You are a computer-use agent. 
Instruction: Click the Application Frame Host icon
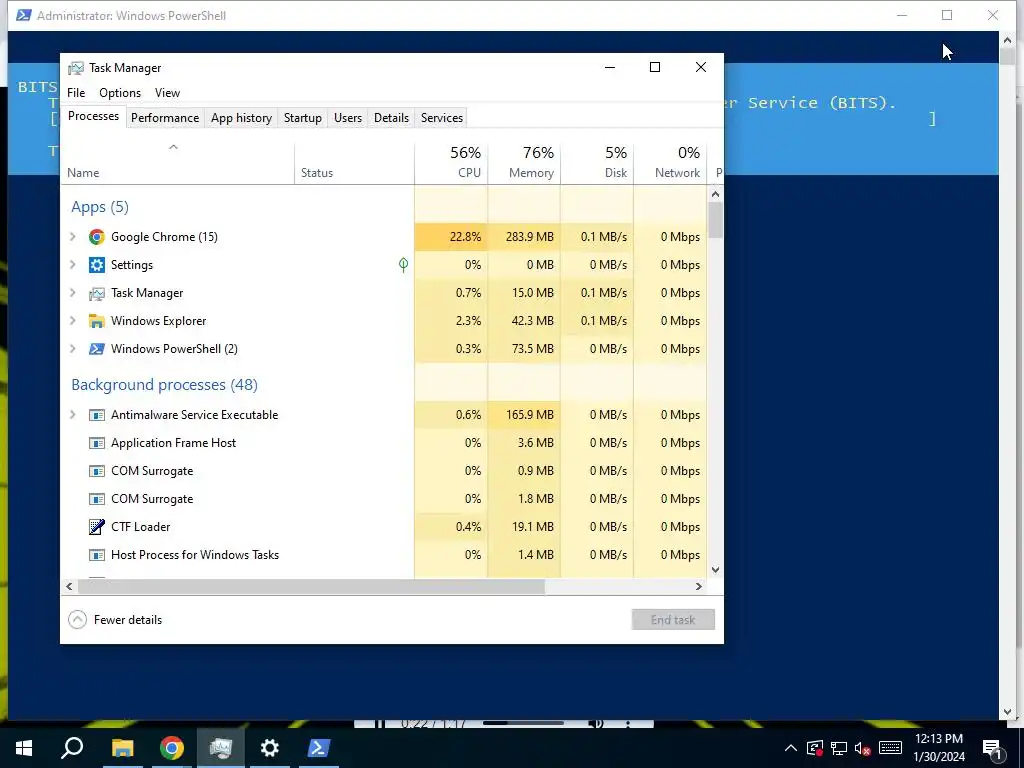click(x=97, y=443)
